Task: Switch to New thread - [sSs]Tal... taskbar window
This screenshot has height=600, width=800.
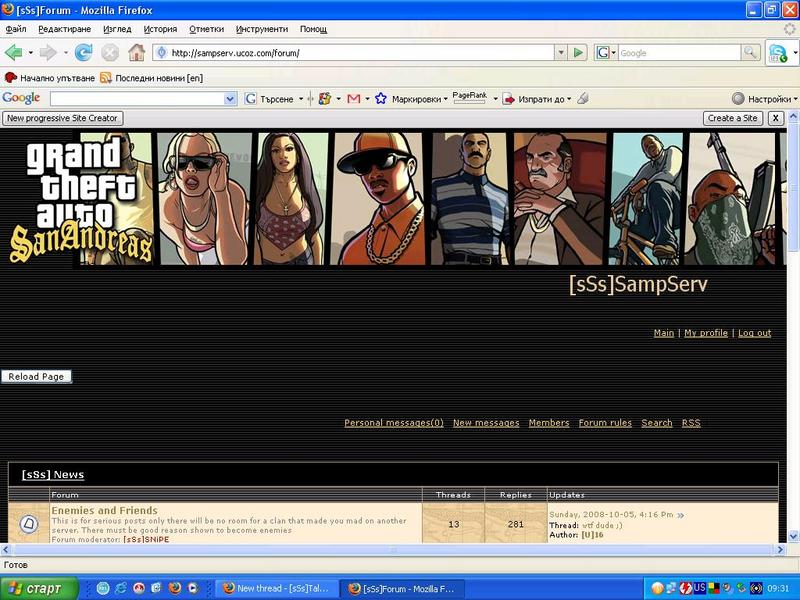Action: pyautogui.click(x=276, y=588)
